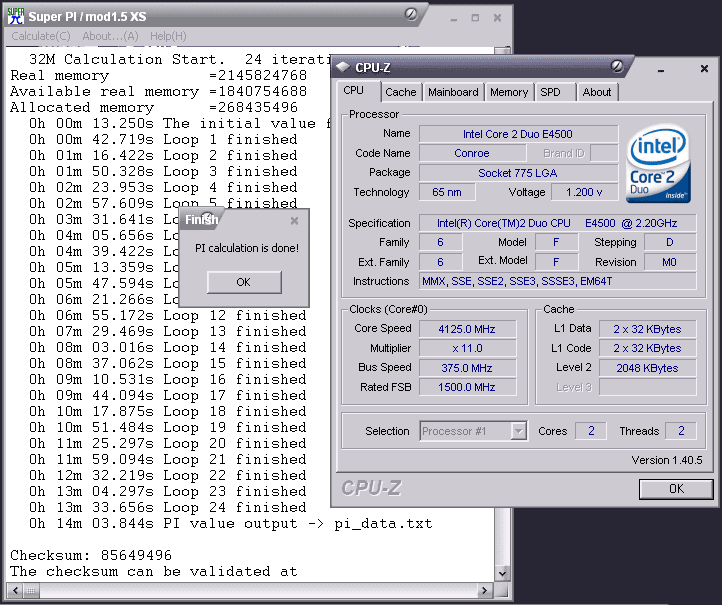Minimize the CPU-Z window
722x605 pixels.
click(661, 70)
